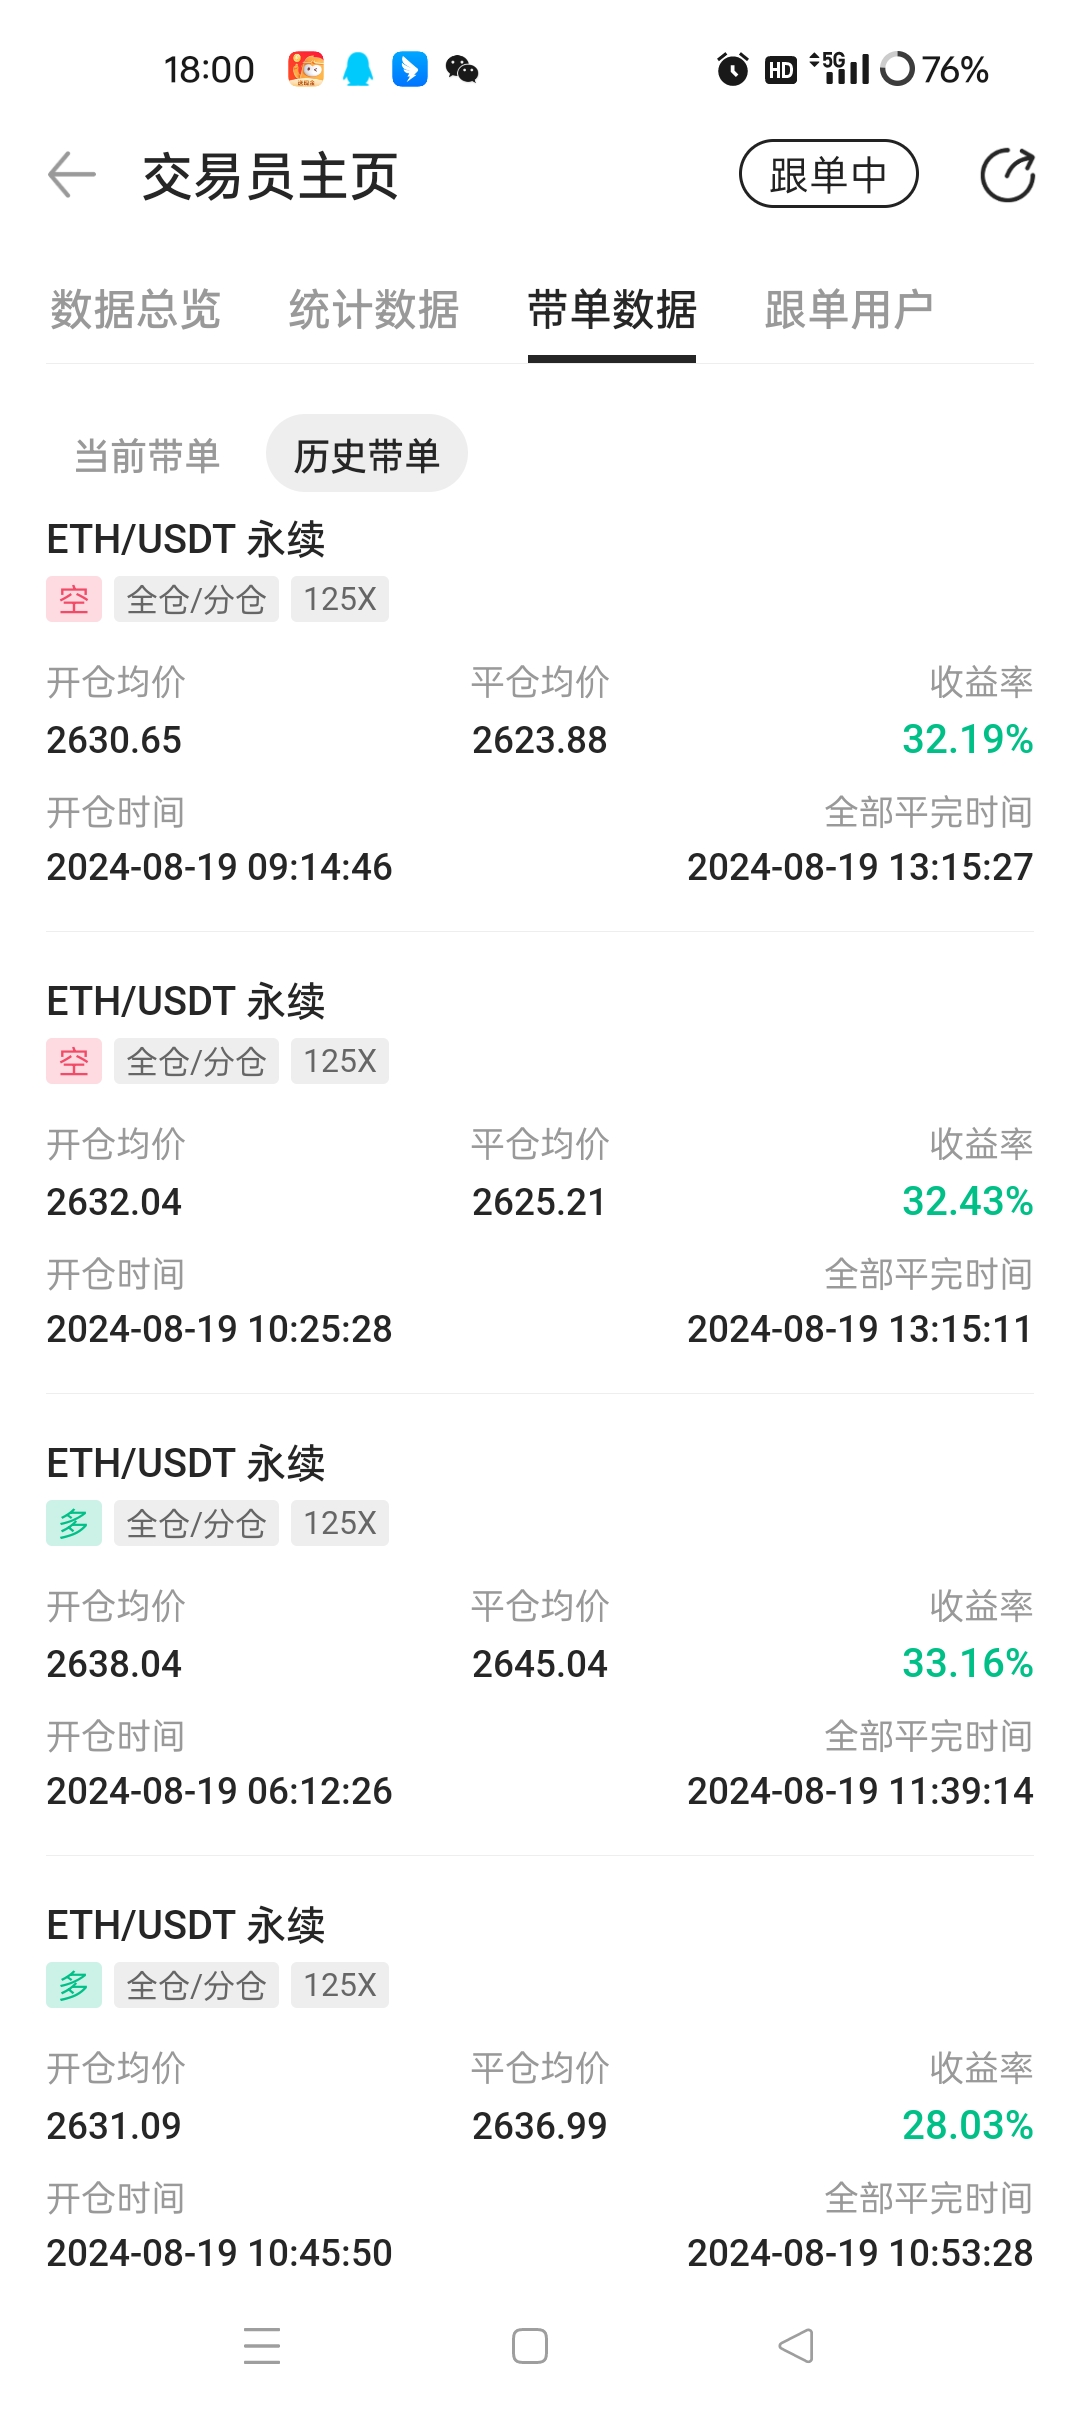Screen dimensions: 1080x2412
Task: Switch to 当前带单 list
Action: (147, 456)
